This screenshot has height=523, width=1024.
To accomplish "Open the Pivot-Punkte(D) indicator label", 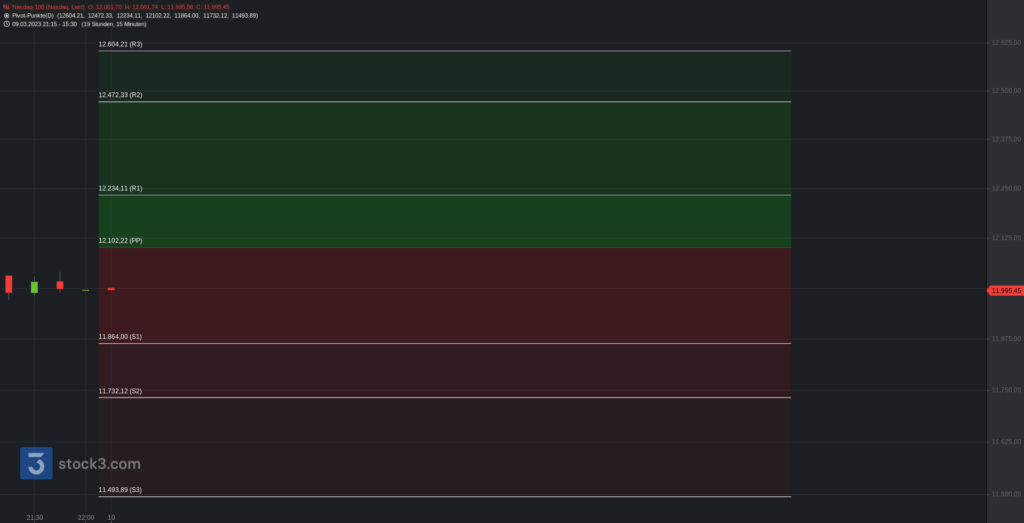I will click(x=33, y=16).
